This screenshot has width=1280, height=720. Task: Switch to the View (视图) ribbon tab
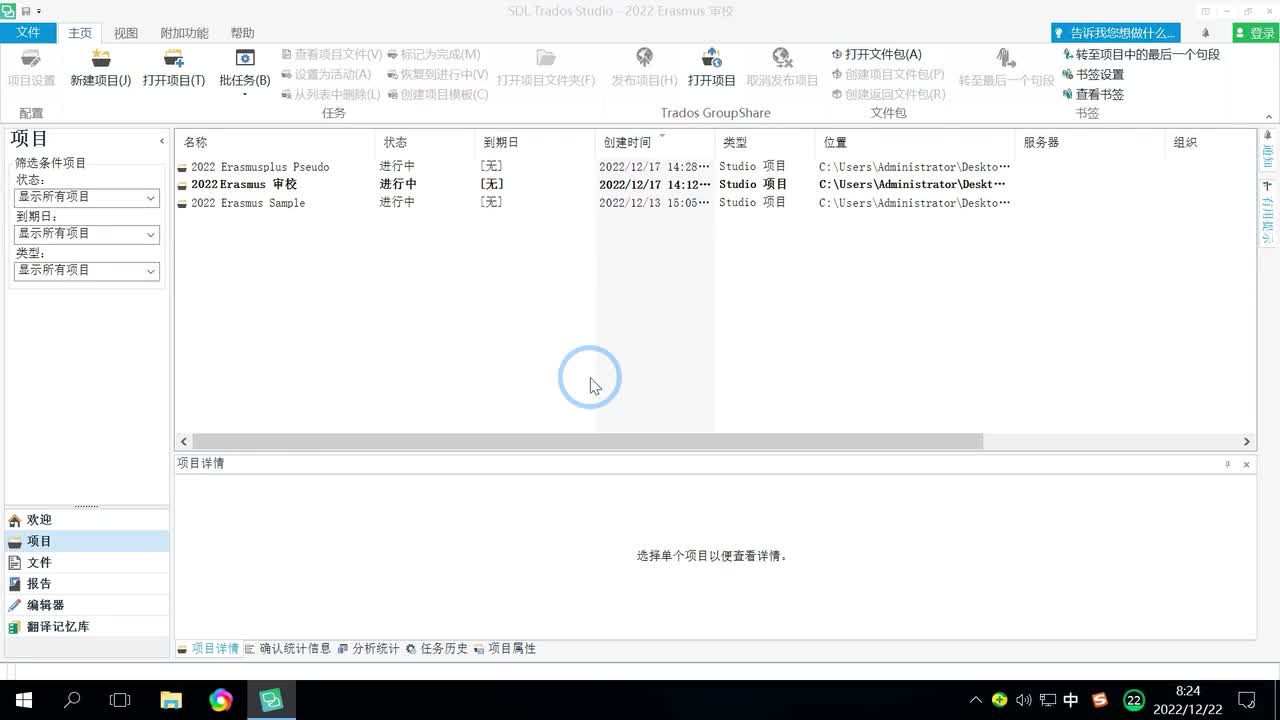pyautogui.click(x=126, y=33)
